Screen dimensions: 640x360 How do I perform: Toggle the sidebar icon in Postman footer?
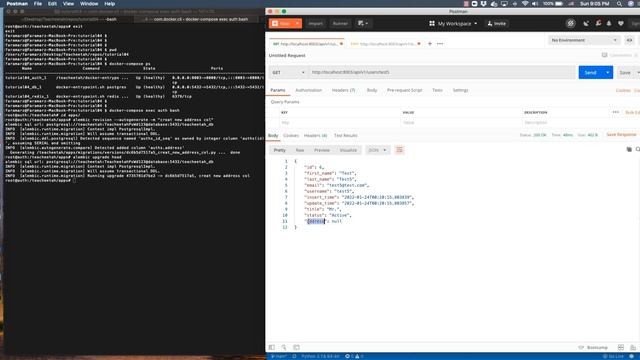[271, 347]
